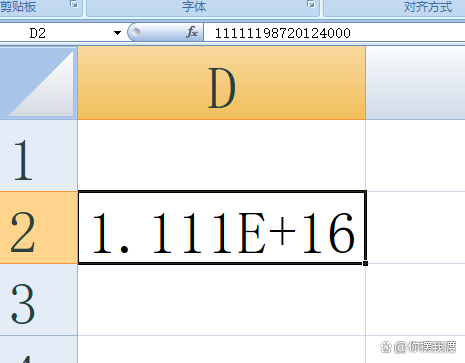Viewport: 465px width, 363px height.
Task: Click cell D2 showing 1.111E+16
Action: [x=222, y=228]
